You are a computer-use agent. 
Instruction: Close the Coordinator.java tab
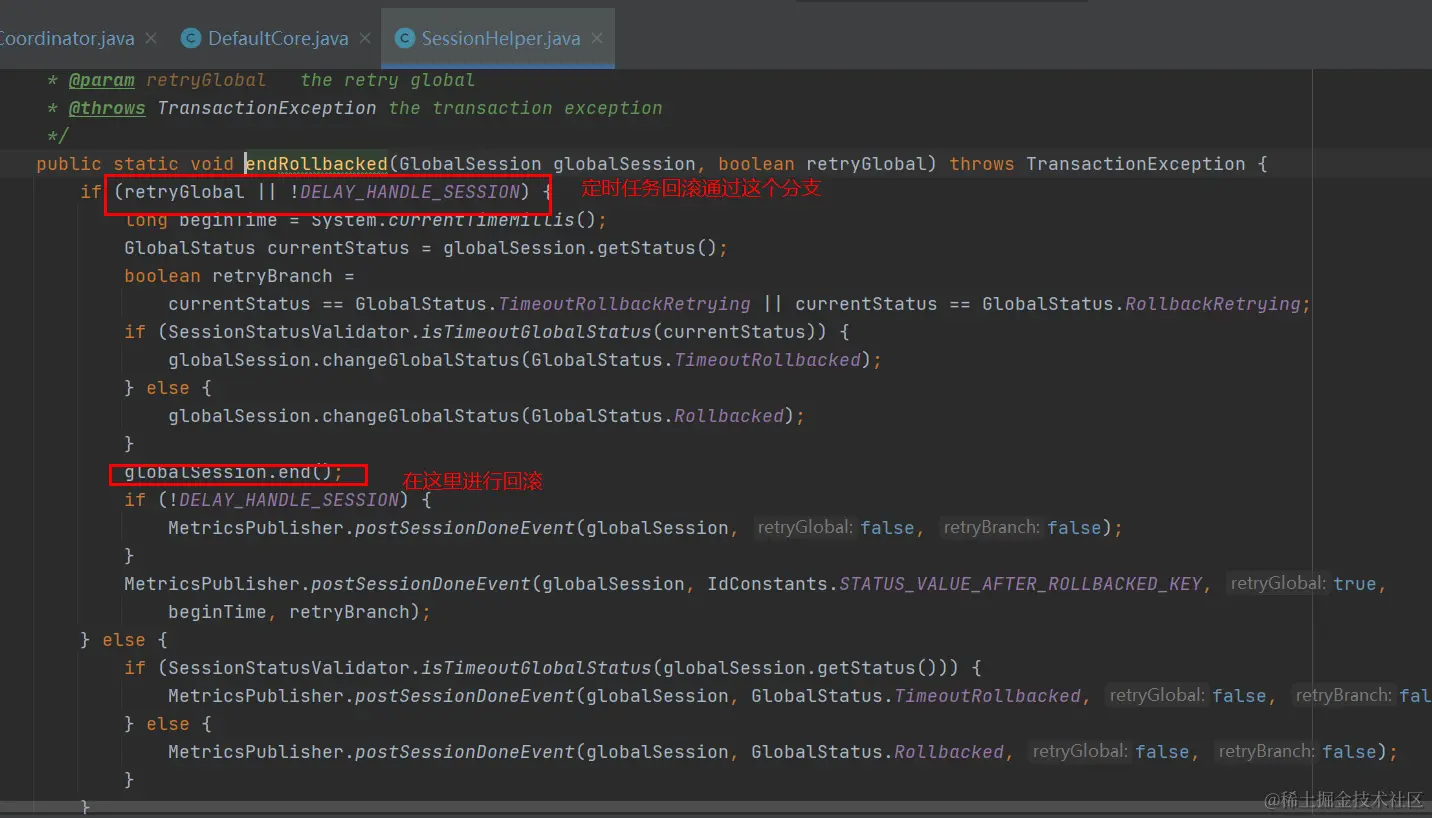[x=151, y=39]
